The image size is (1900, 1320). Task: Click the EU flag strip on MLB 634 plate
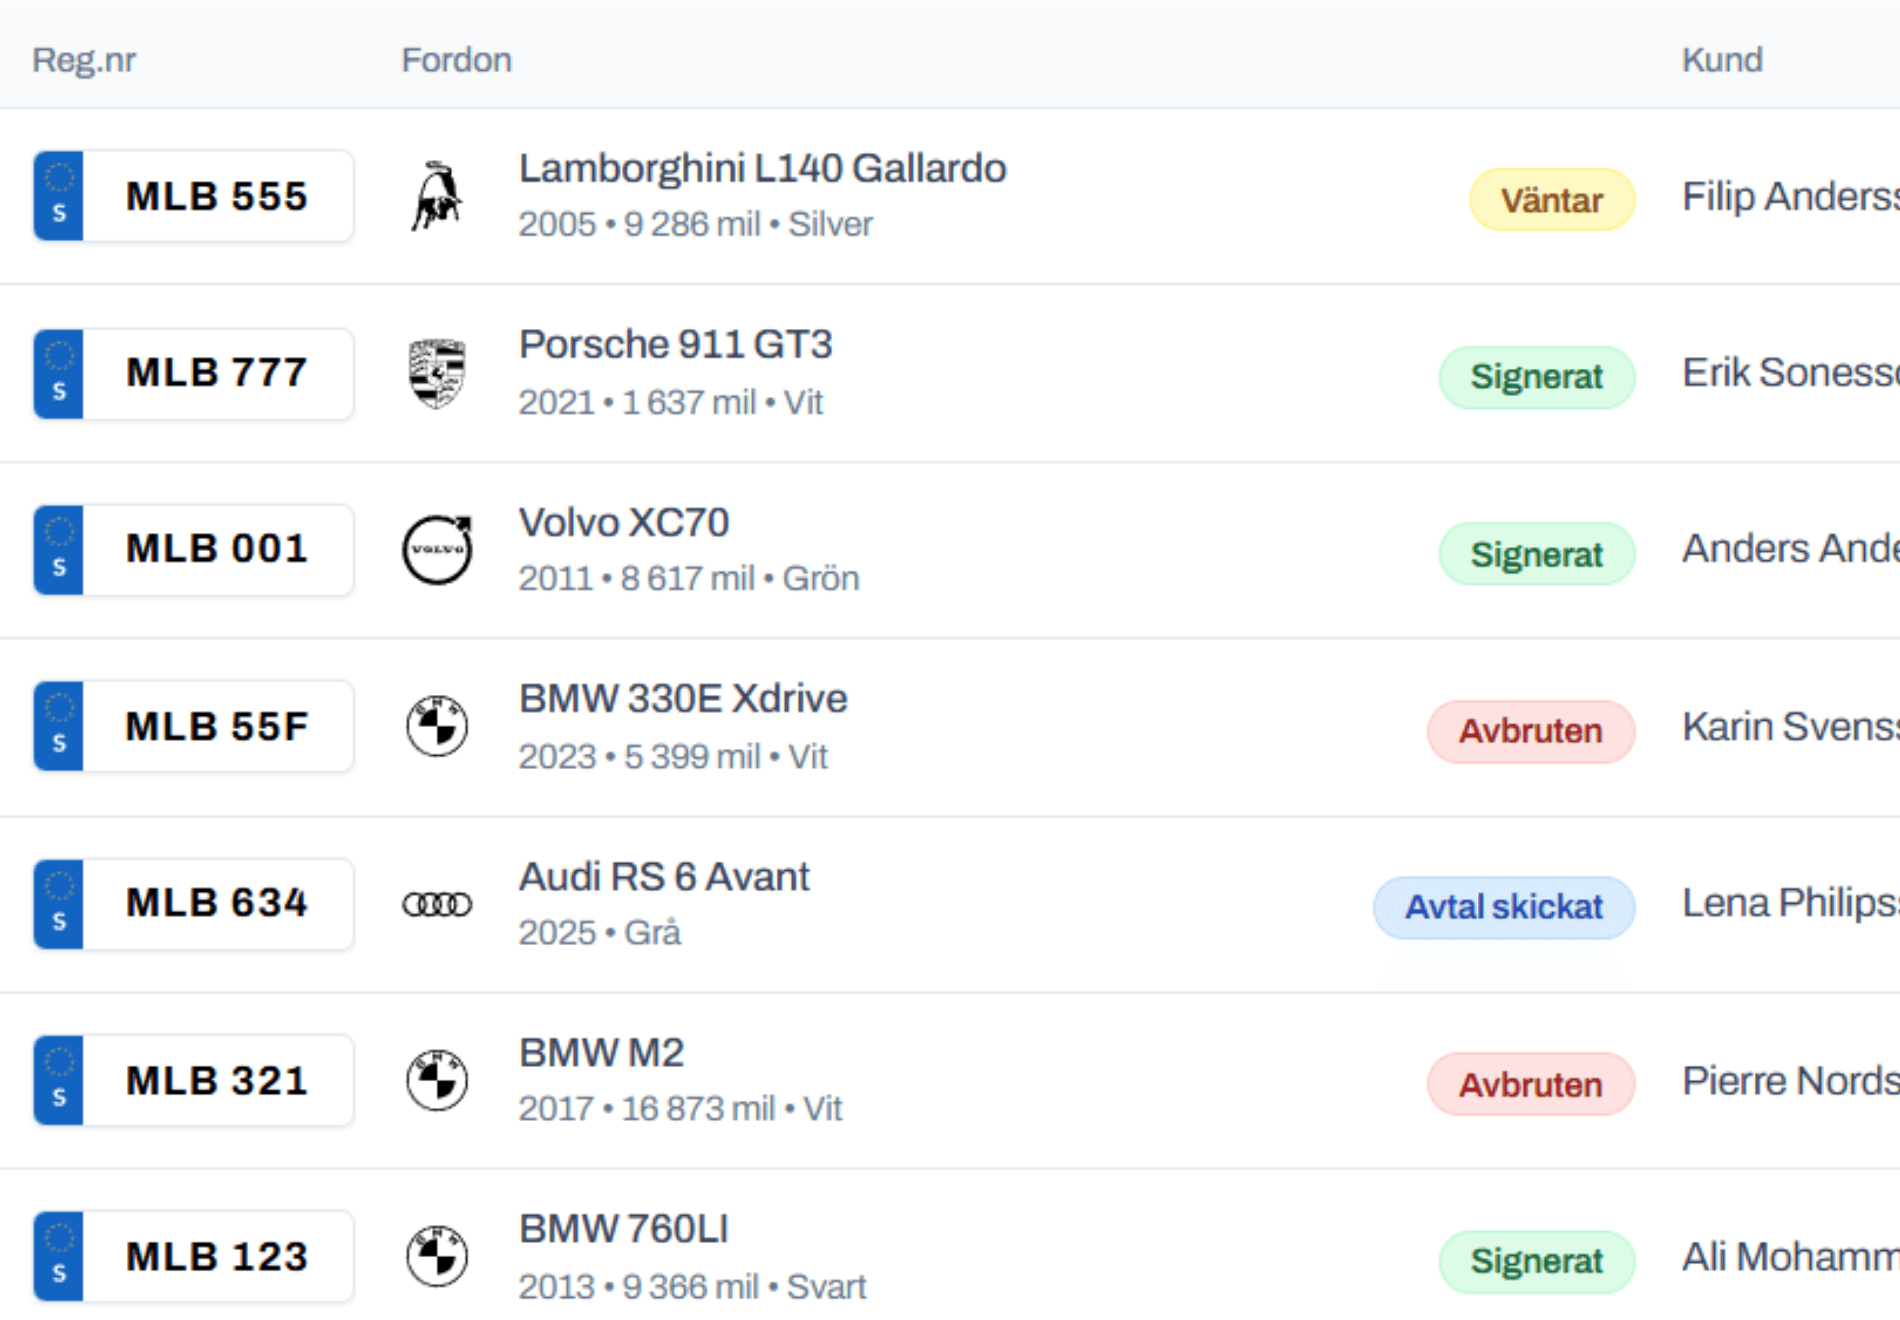coord(59,904)
